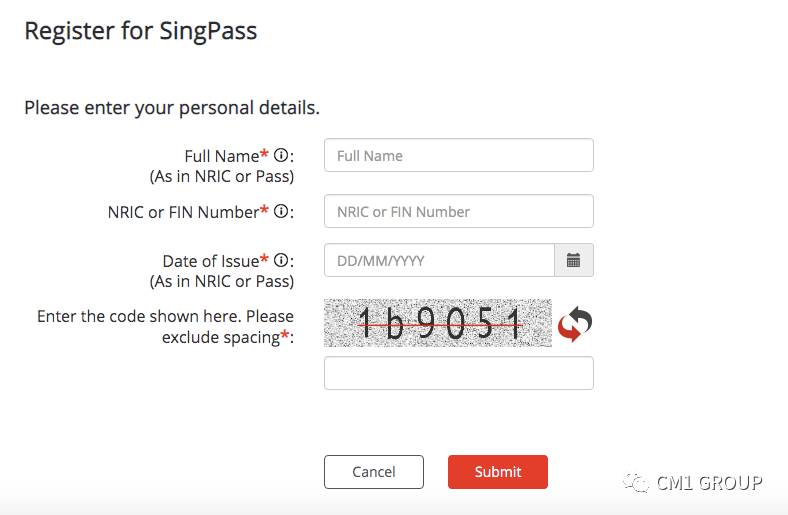
Task: Click the WeChat logo in the watermark
Action: coord(635,484)
